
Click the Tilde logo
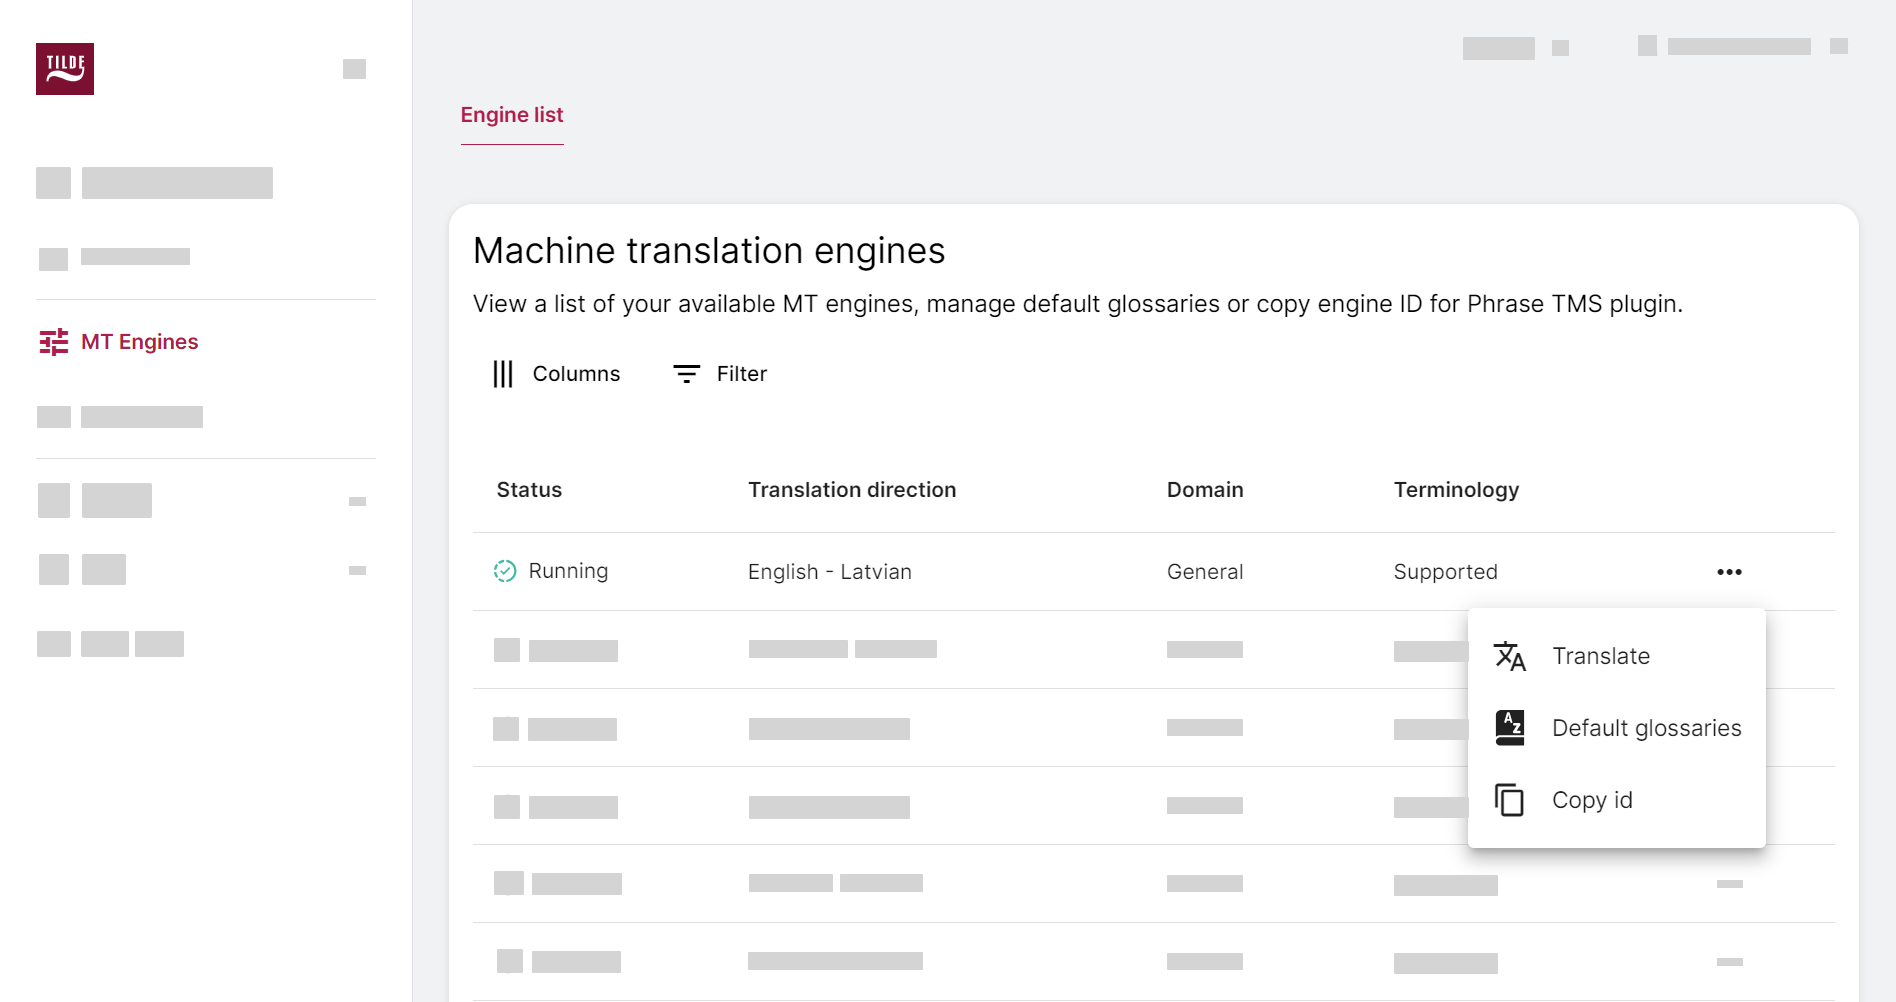pyautogui.click(x=65, y=69)
